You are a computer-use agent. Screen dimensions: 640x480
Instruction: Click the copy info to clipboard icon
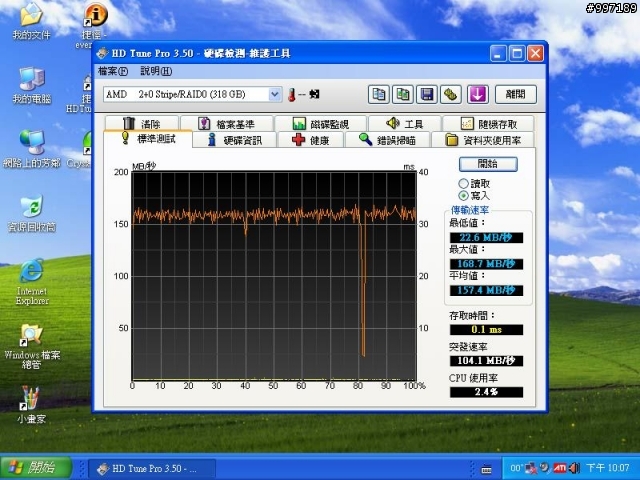click(378, 94)
